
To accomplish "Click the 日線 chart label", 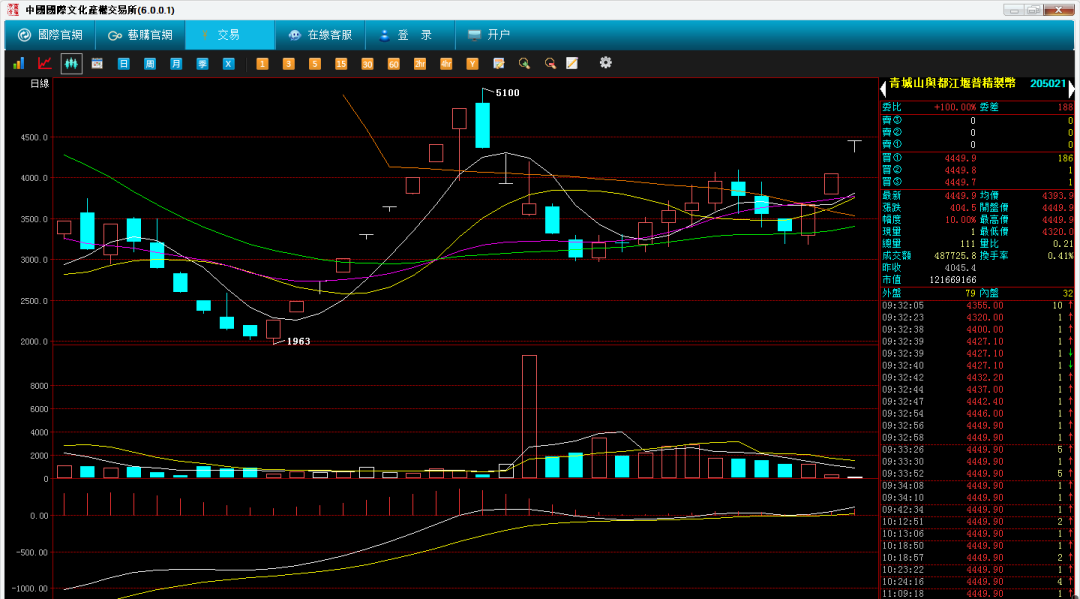I will tap(39, 83).
